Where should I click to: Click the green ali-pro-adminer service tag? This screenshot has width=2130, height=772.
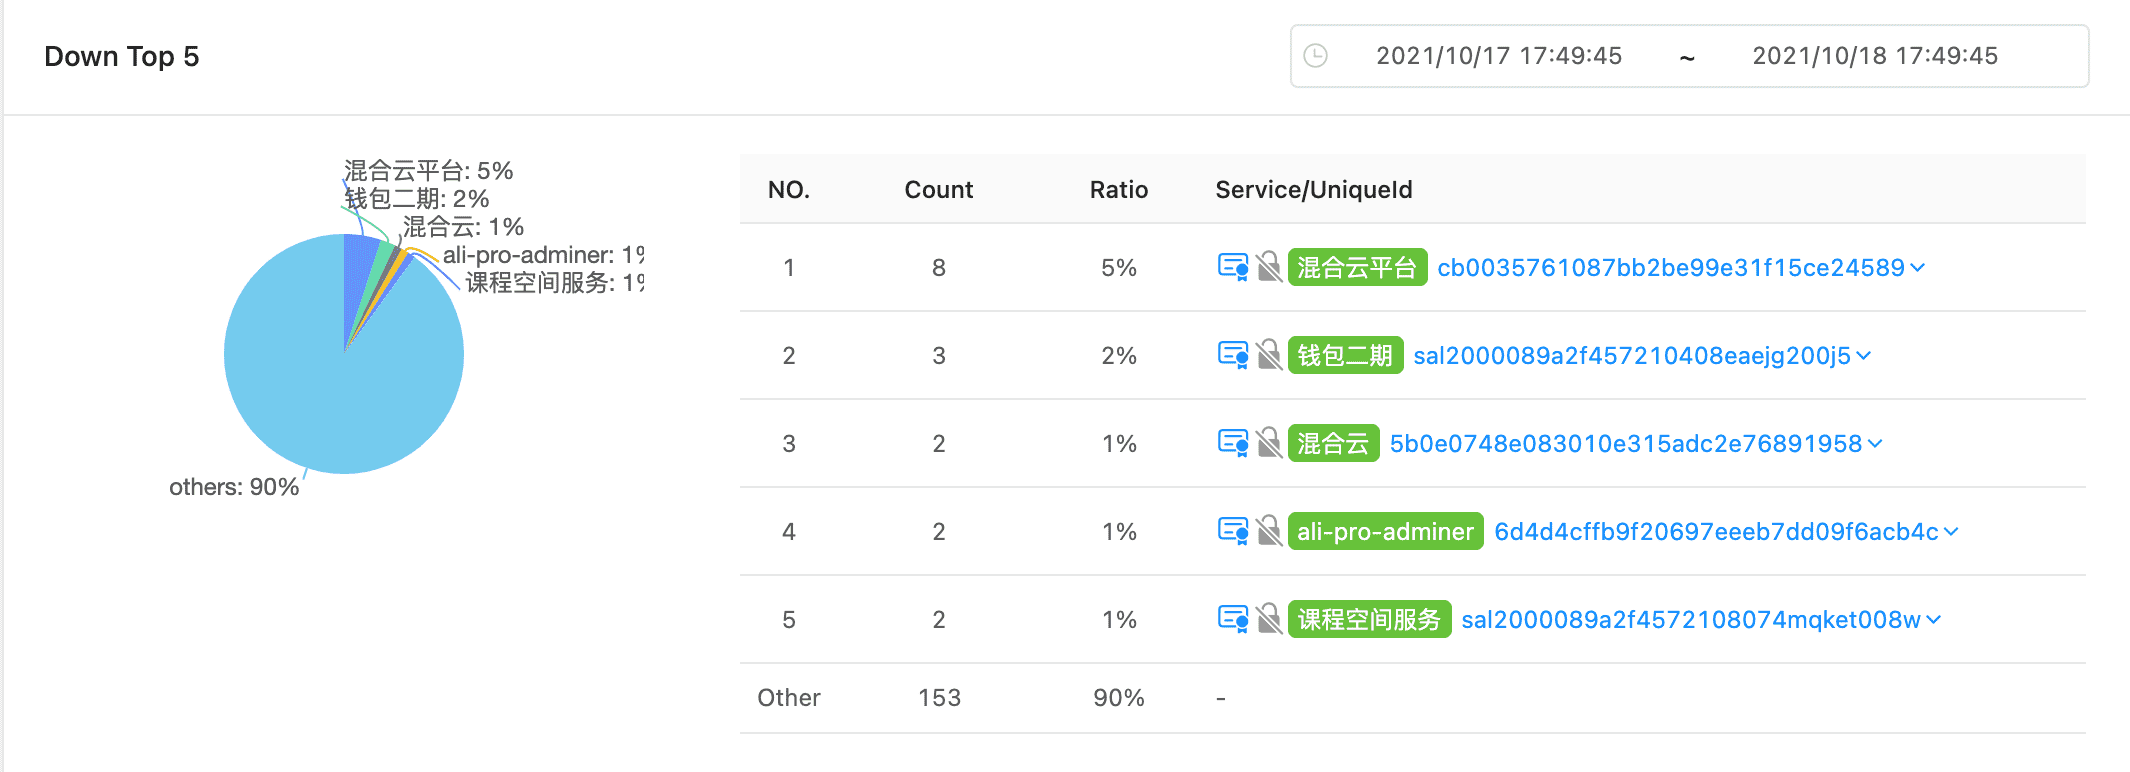pos(1385,531)
